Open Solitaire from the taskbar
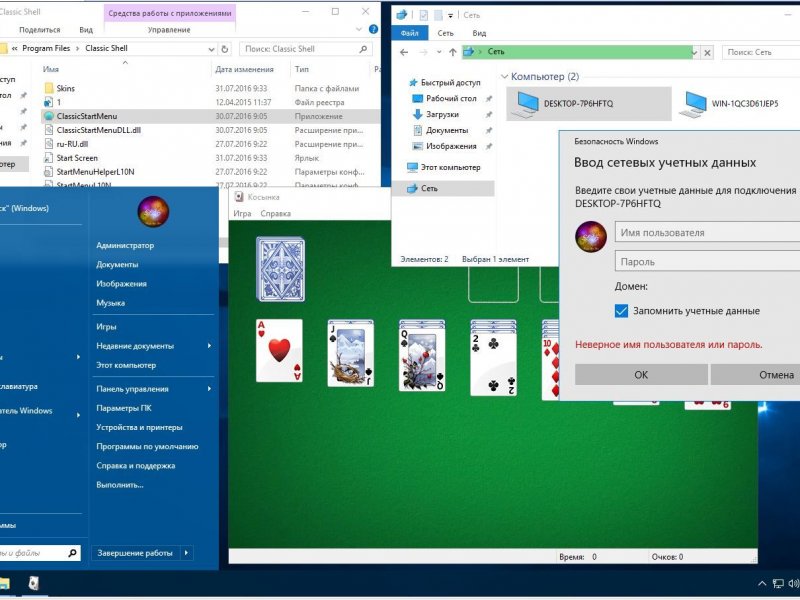The width and height of the screenshot is (800, 600). 34,583
